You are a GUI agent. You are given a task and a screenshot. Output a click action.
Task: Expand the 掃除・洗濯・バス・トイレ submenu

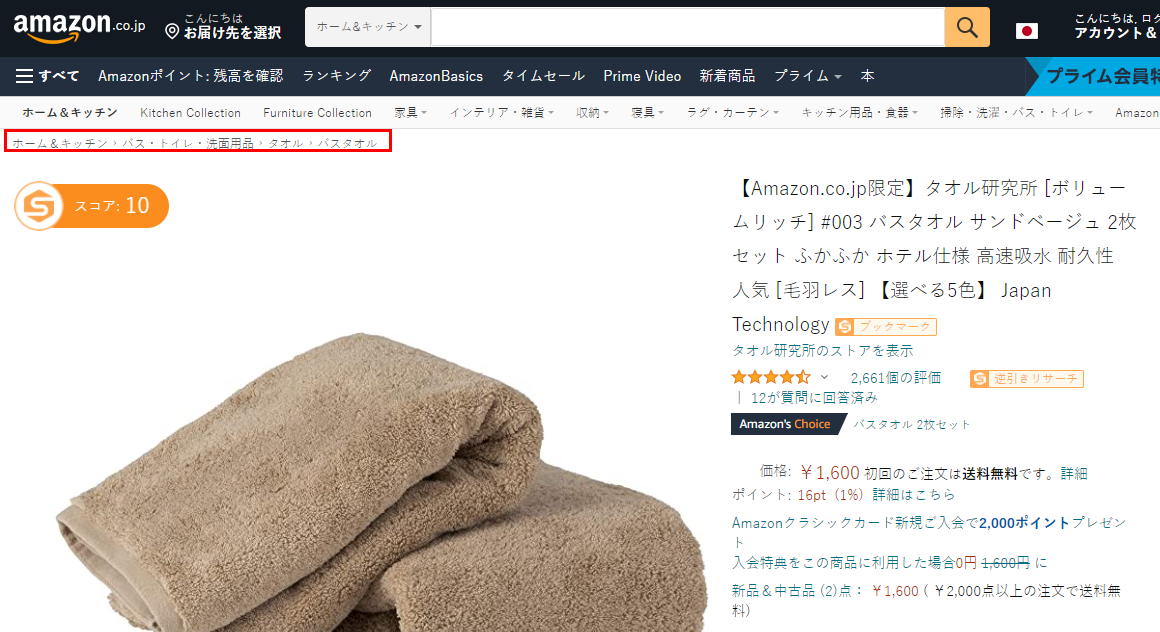(1016, 112)
